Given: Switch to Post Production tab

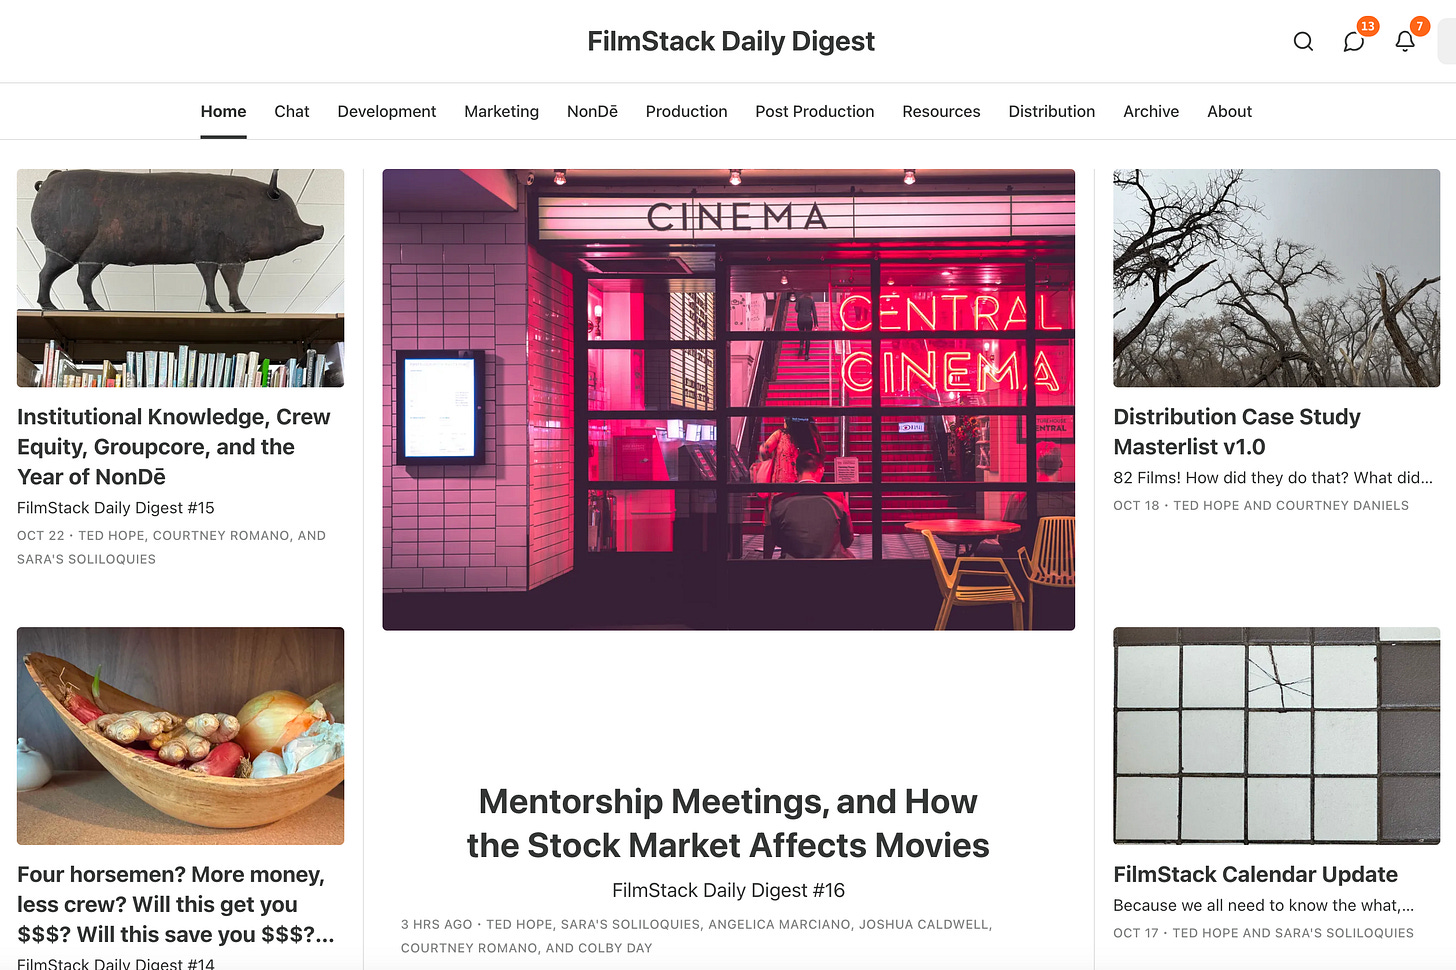Looking at the screenshot, I should pyautogui.click(x=815, y=111).
